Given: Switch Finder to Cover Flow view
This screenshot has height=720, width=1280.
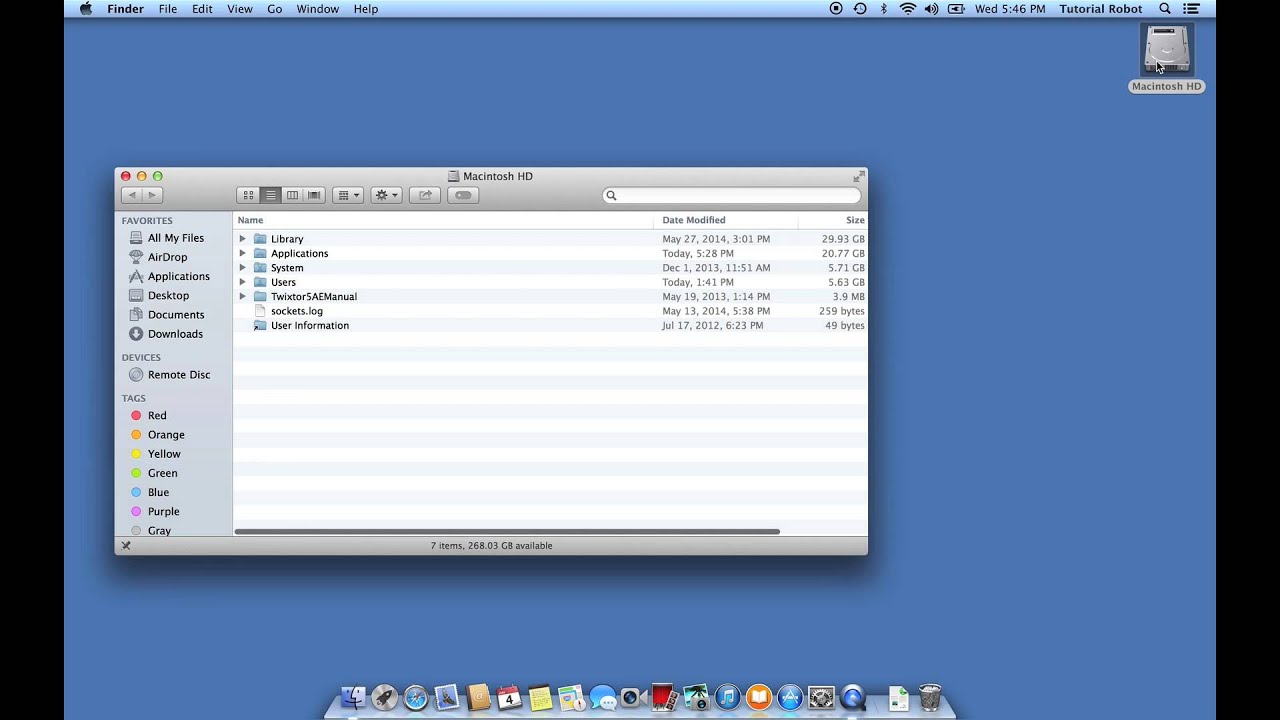Looking at the screenshot, I should [x=314, y=195].
